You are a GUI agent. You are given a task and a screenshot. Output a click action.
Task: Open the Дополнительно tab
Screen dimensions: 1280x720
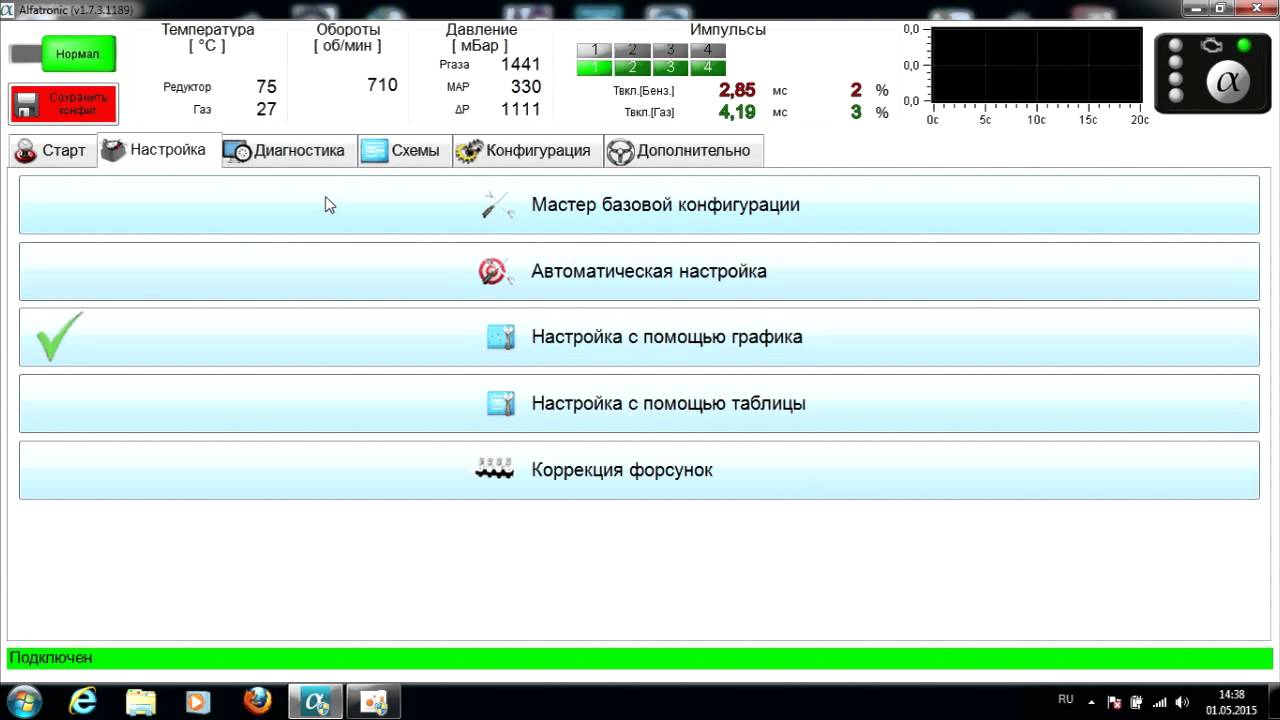684,151
